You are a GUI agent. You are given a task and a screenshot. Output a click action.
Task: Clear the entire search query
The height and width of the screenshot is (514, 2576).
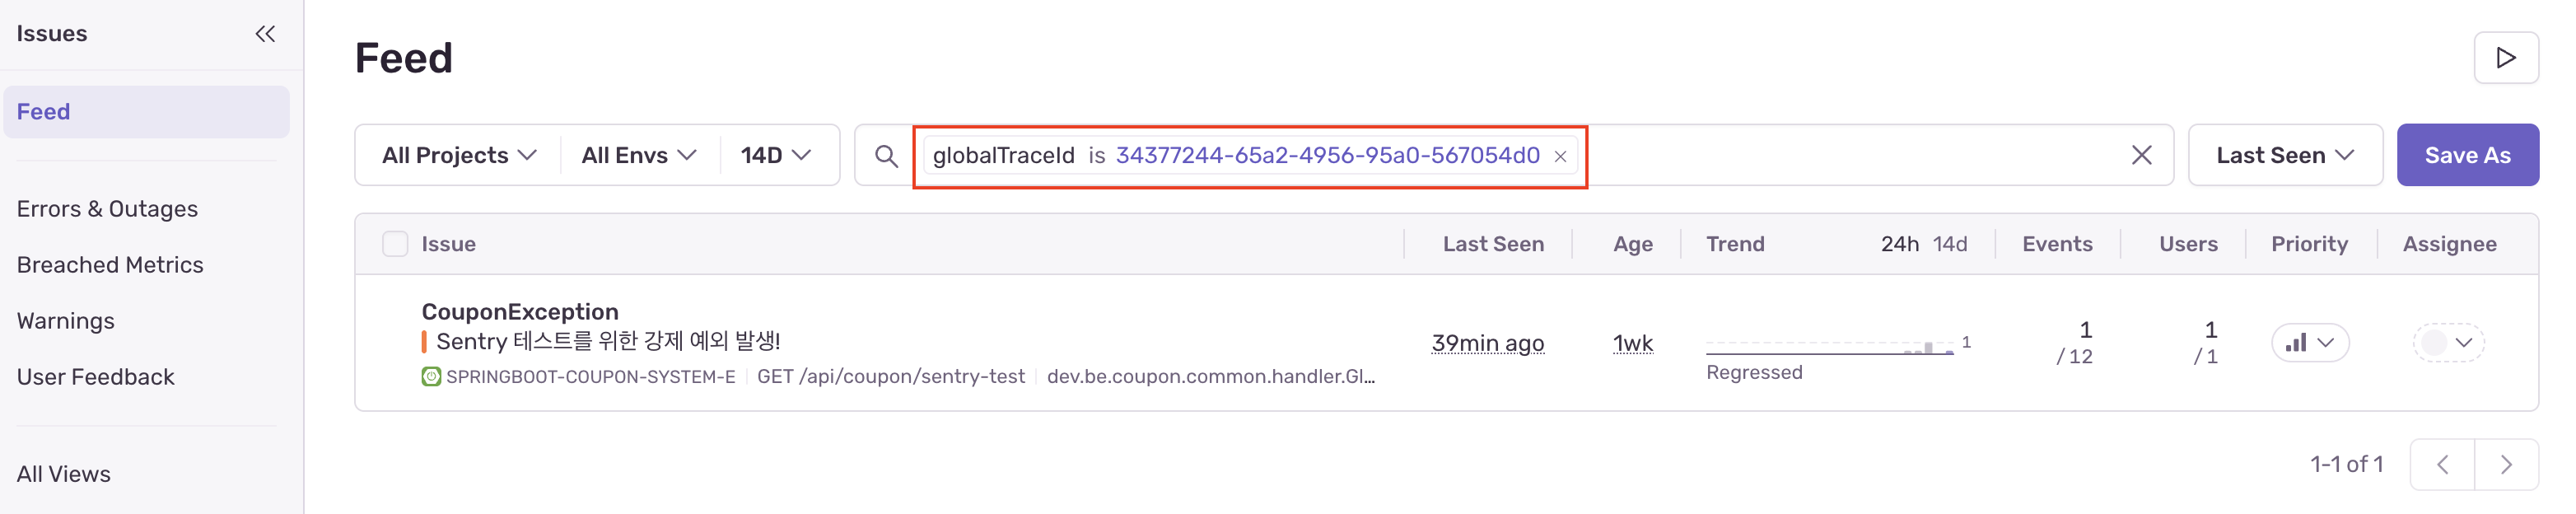click(x=2141, y=156)
